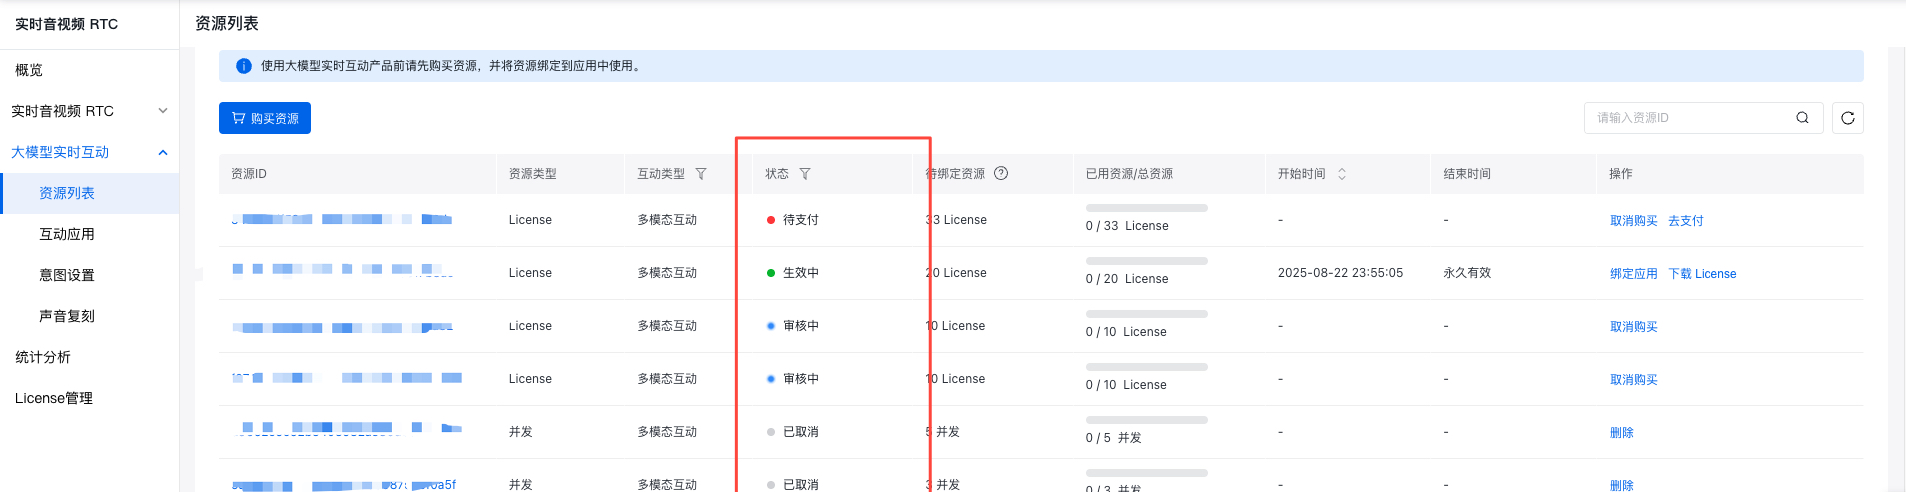Click the usage progress bar for 0 / 20 License
The image size is (1906, 492).
click(1146, 261)
